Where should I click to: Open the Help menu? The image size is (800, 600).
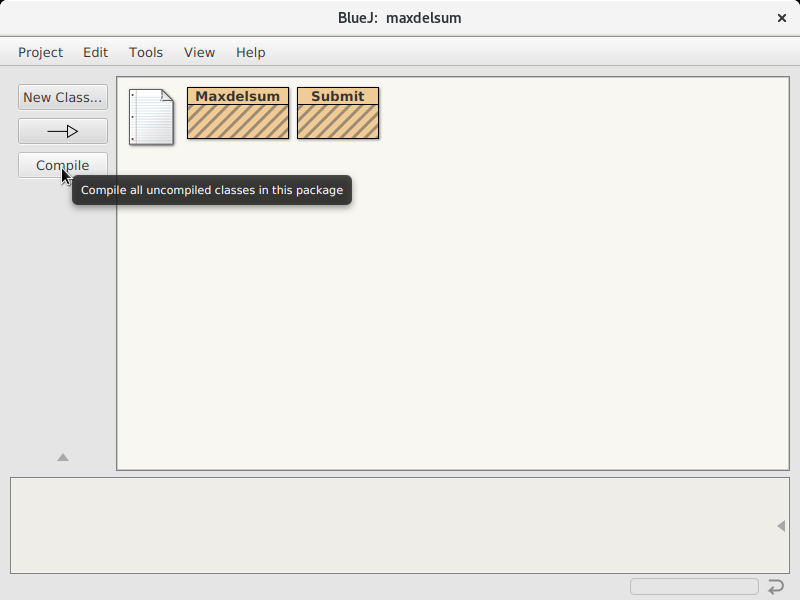click(x=251, y=53)
